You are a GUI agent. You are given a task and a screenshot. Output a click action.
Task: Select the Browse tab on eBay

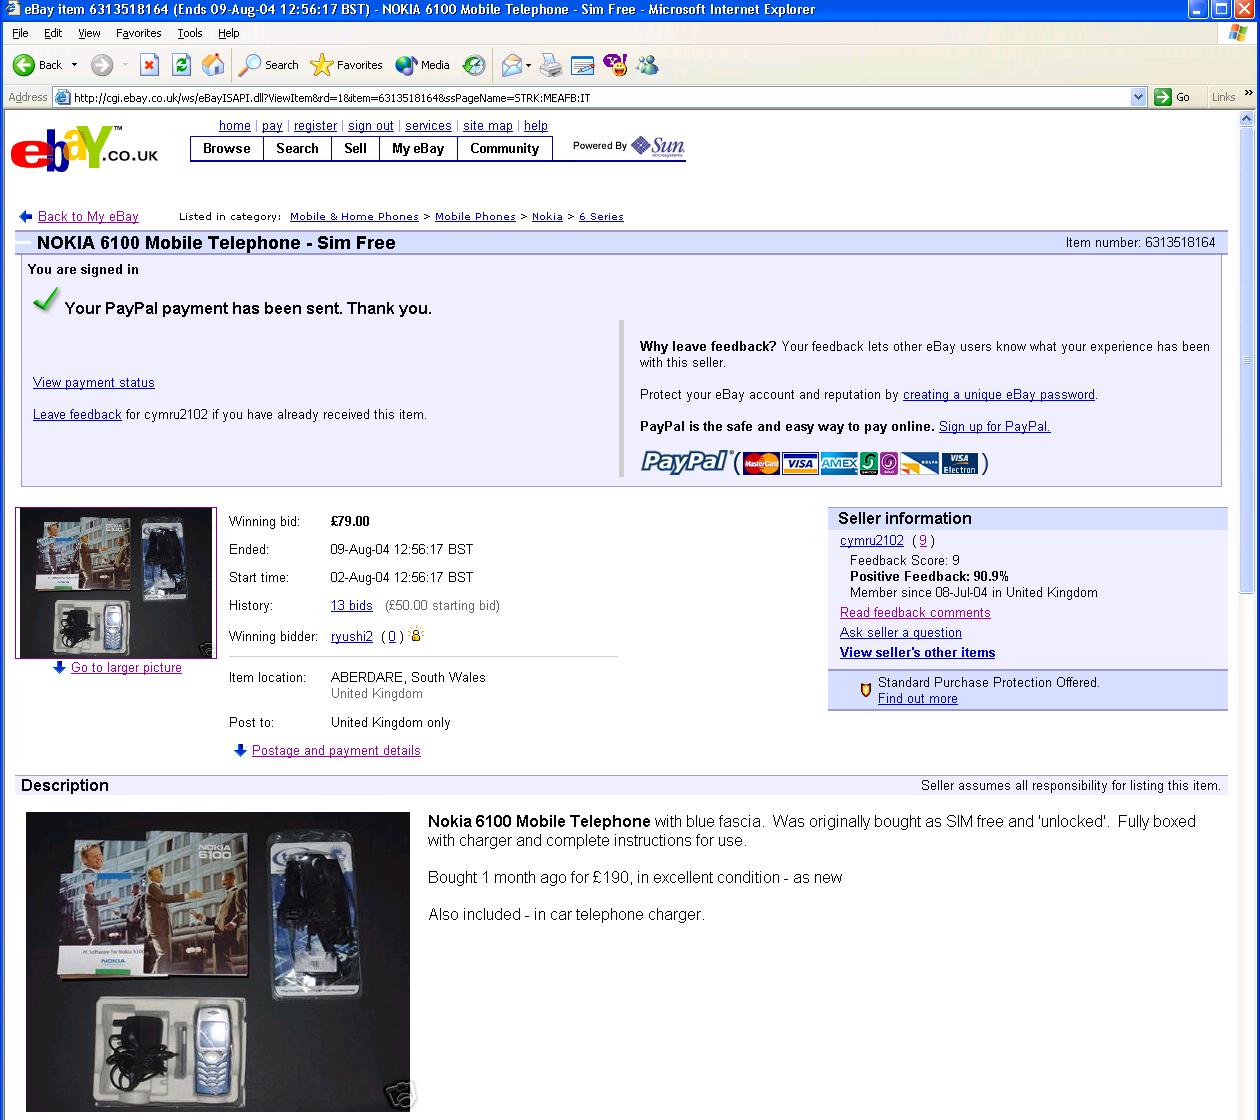coord(227,148)
